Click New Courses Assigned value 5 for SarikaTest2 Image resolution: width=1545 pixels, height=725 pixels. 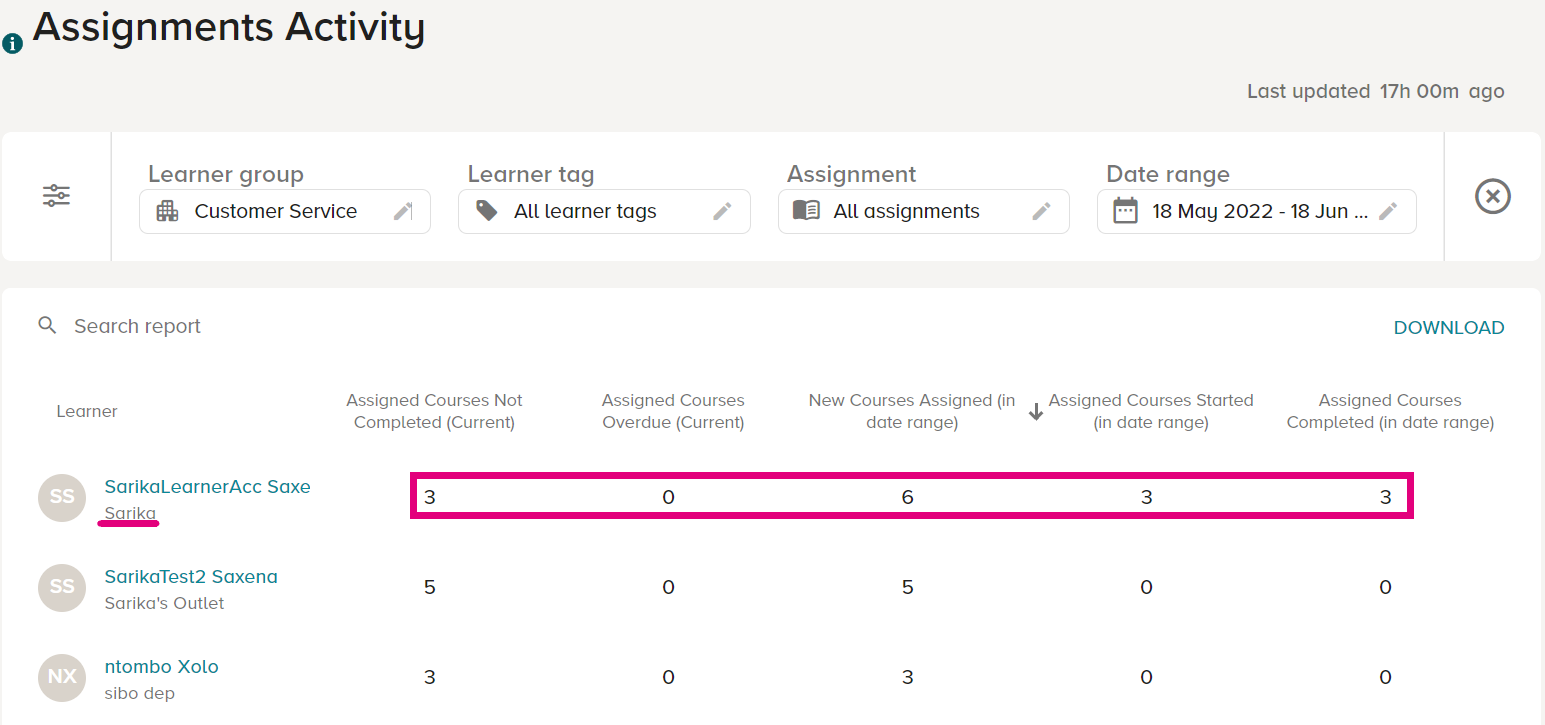pos(908,587)
